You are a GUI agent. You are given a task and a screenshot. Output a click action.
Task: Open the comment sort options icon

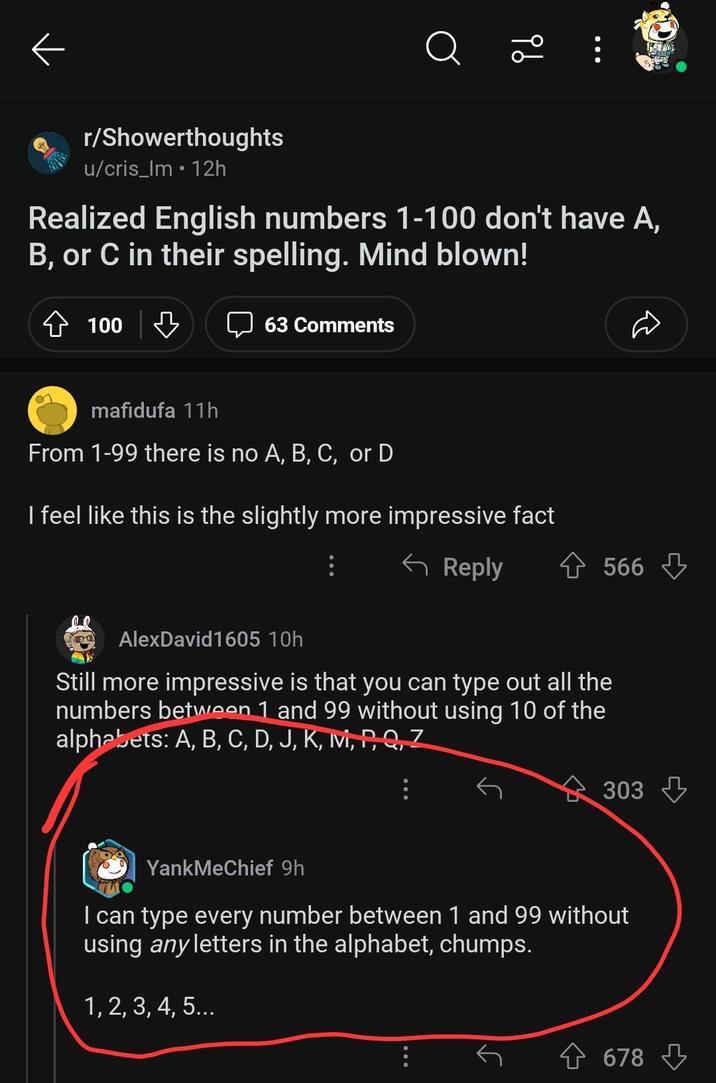coord(527,48)
